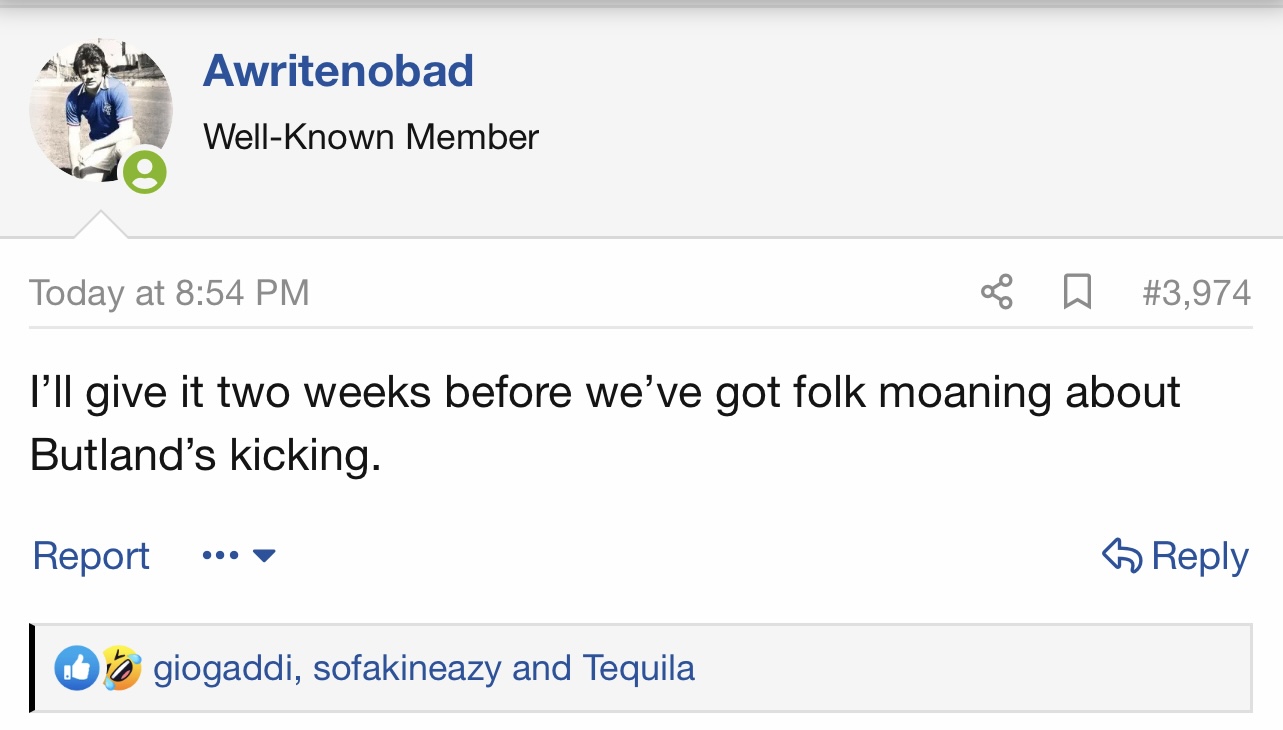The image size is (1283, 730).
Task: Click the green online status badge
Action: pyautogui.click(x=145, y=171)
